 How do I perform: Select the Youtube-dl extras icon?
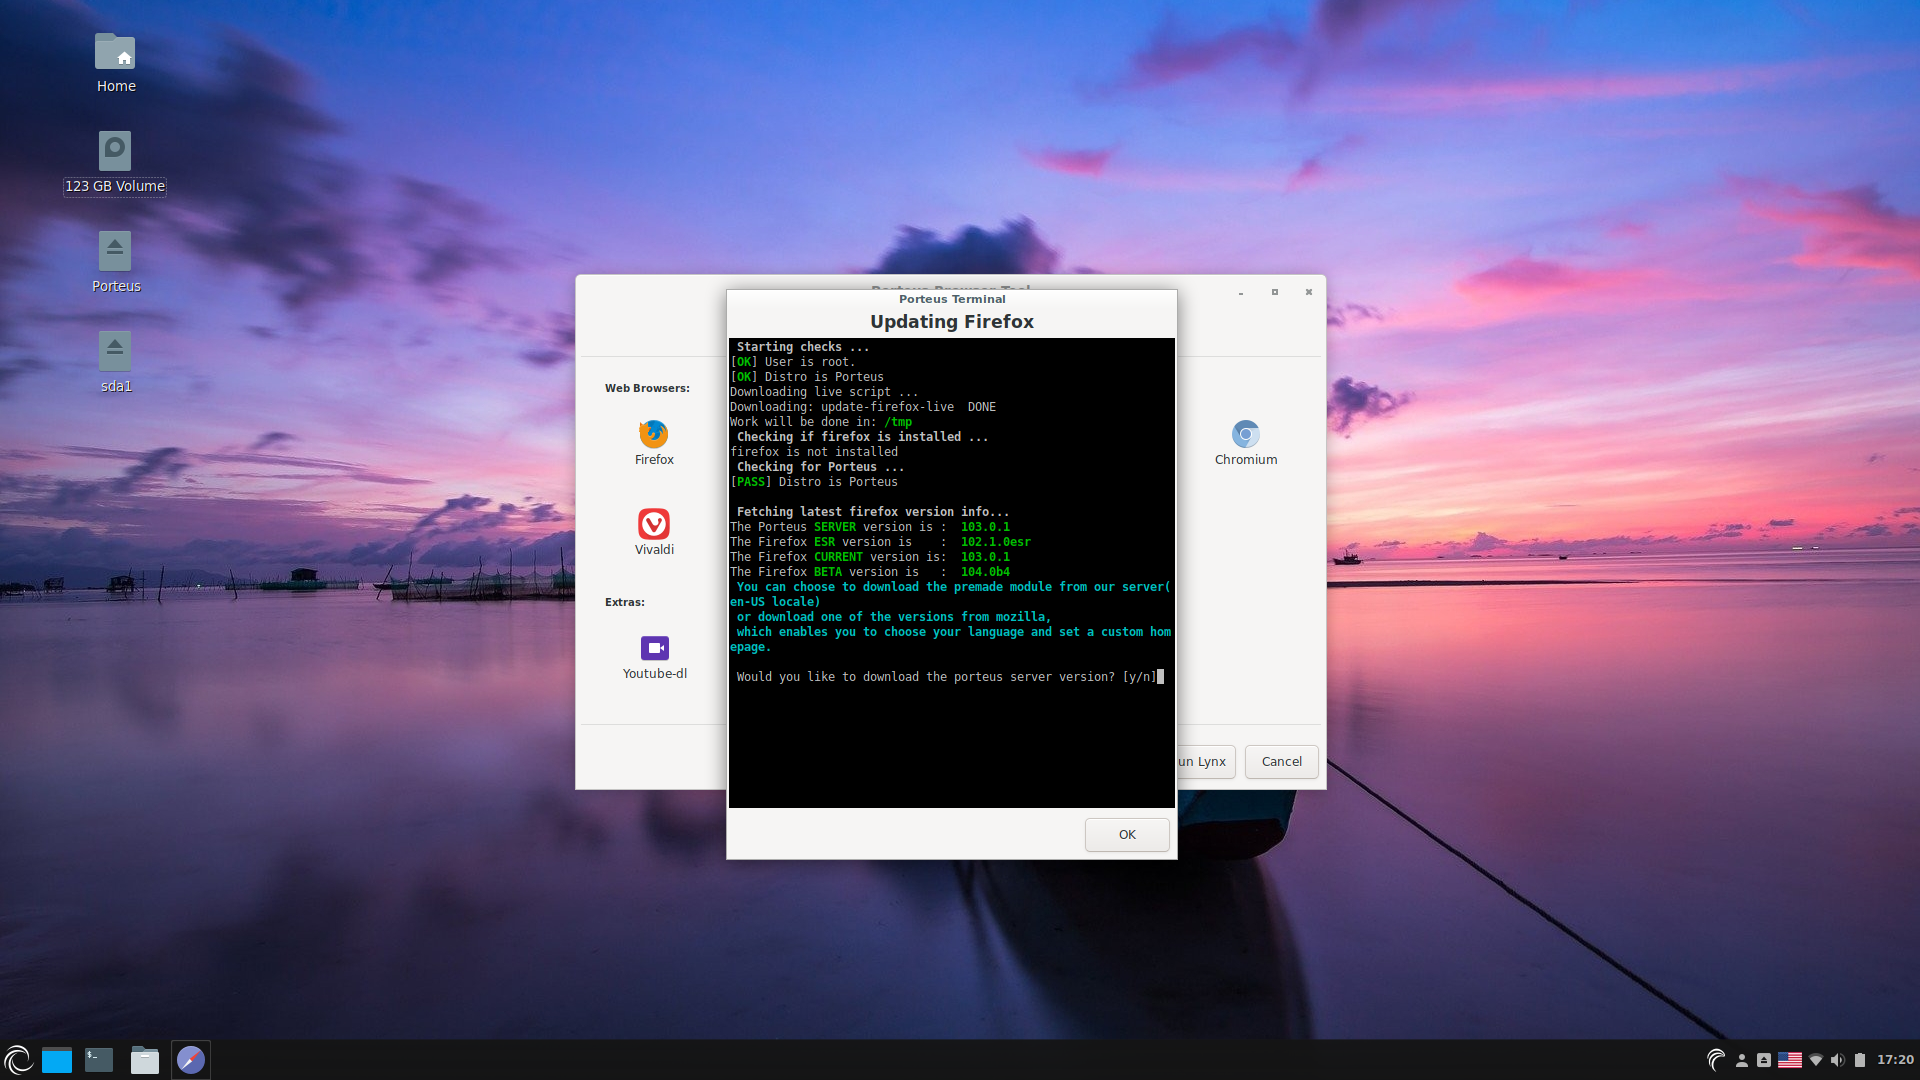(655, 648)
